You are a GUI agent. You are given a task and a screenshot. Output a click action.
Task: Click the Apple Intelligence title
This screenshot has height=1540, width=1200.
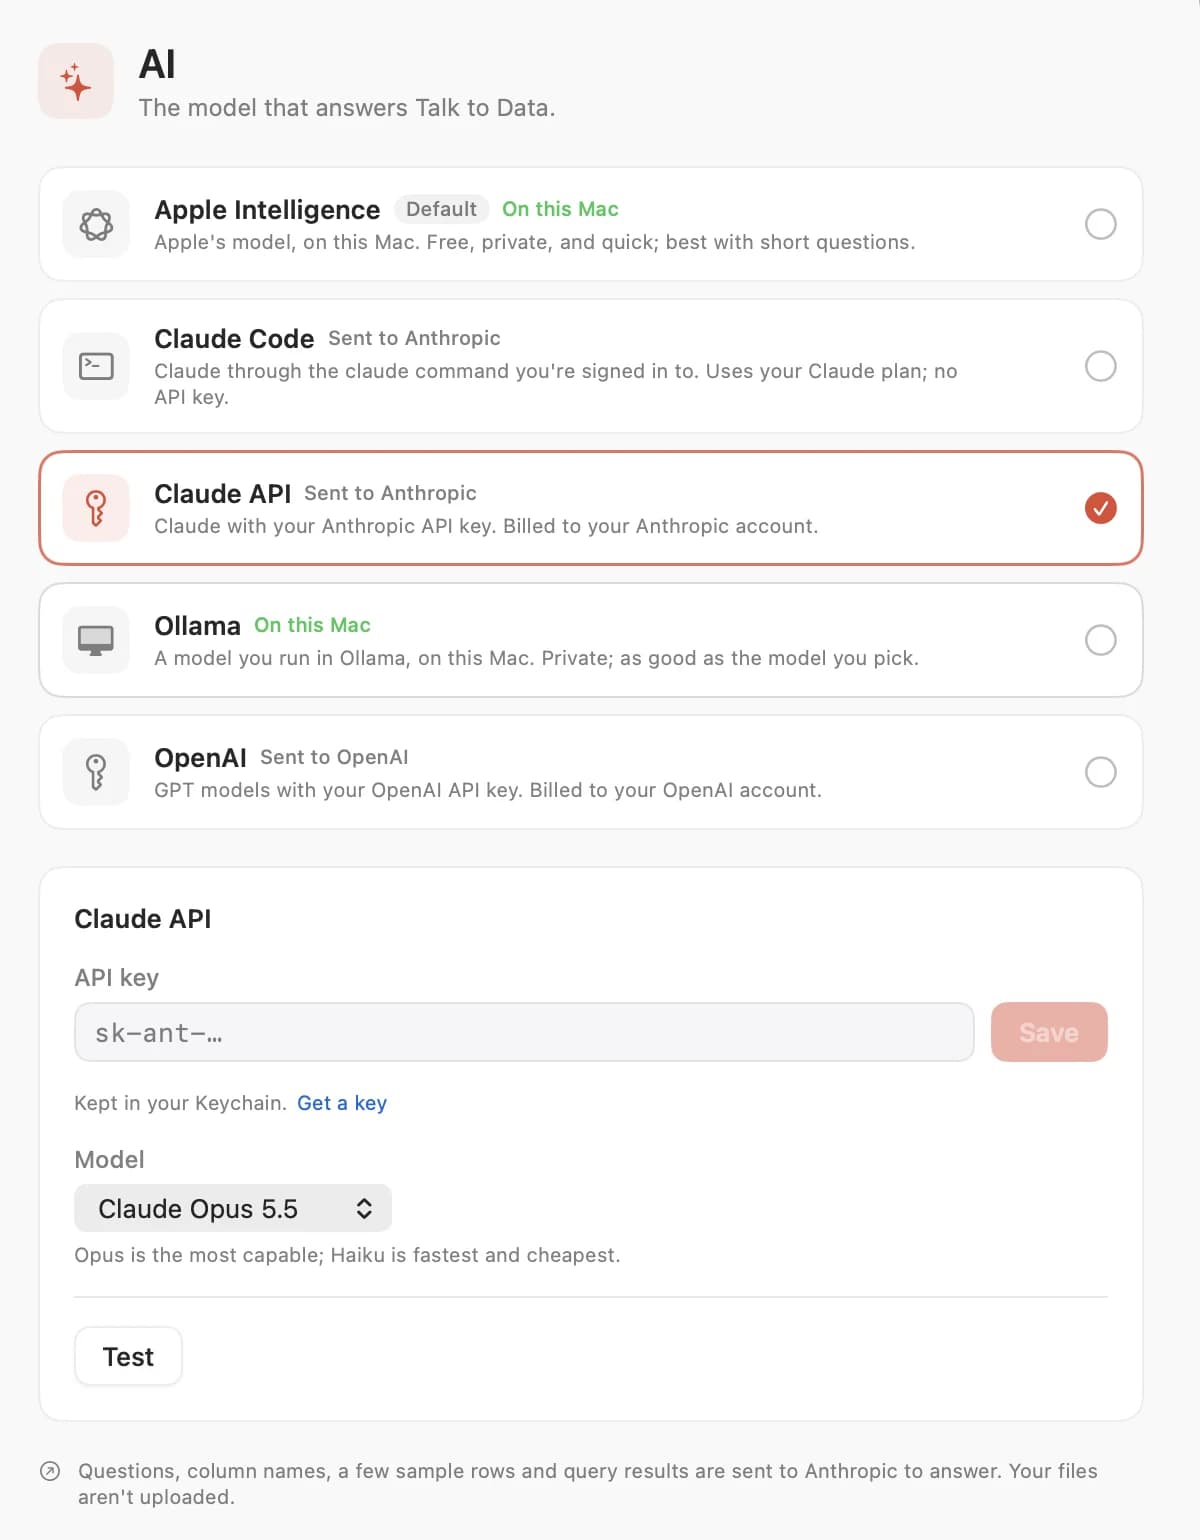(267, 210)
